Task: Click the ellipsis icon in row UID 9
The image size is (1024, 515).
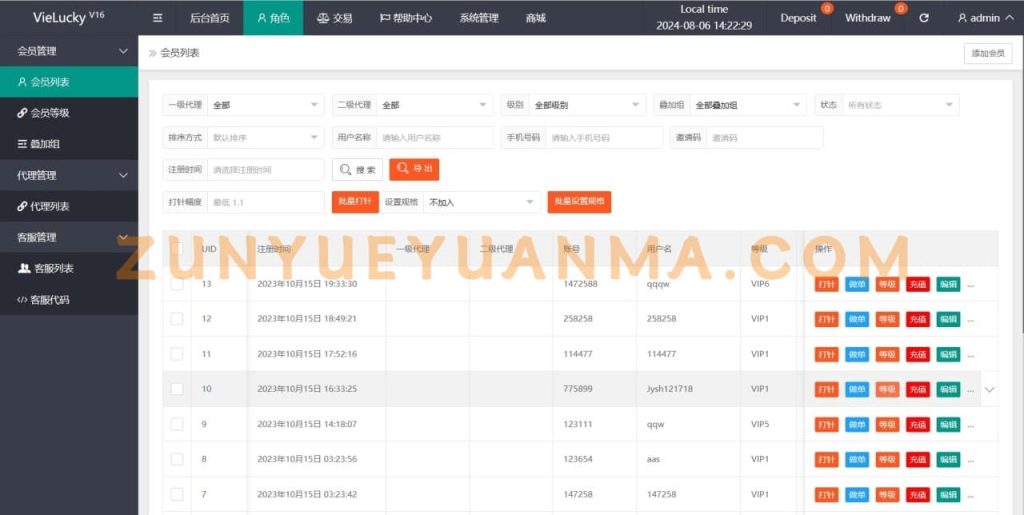Action: (970, 424)
